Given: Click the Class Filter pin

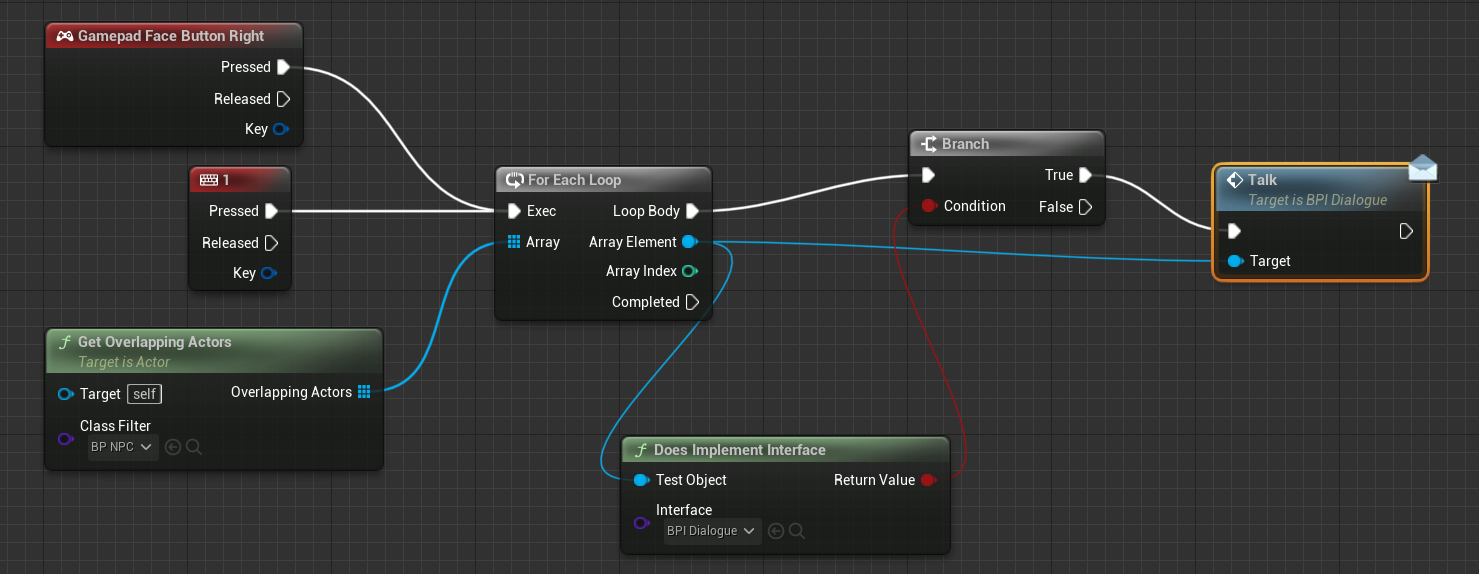Looking at the screenshot, I should tap(66, 438).
